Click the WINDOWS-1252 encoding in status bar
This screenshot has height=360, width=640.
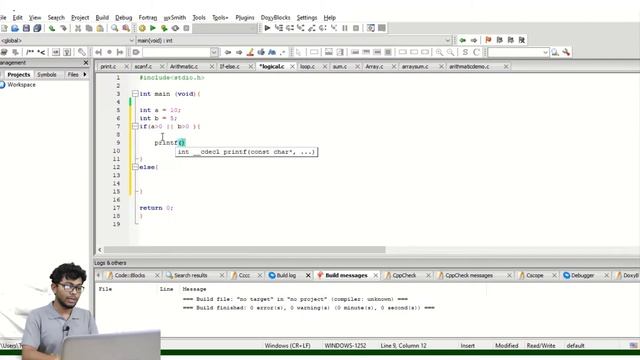click(x=345, y=345)
